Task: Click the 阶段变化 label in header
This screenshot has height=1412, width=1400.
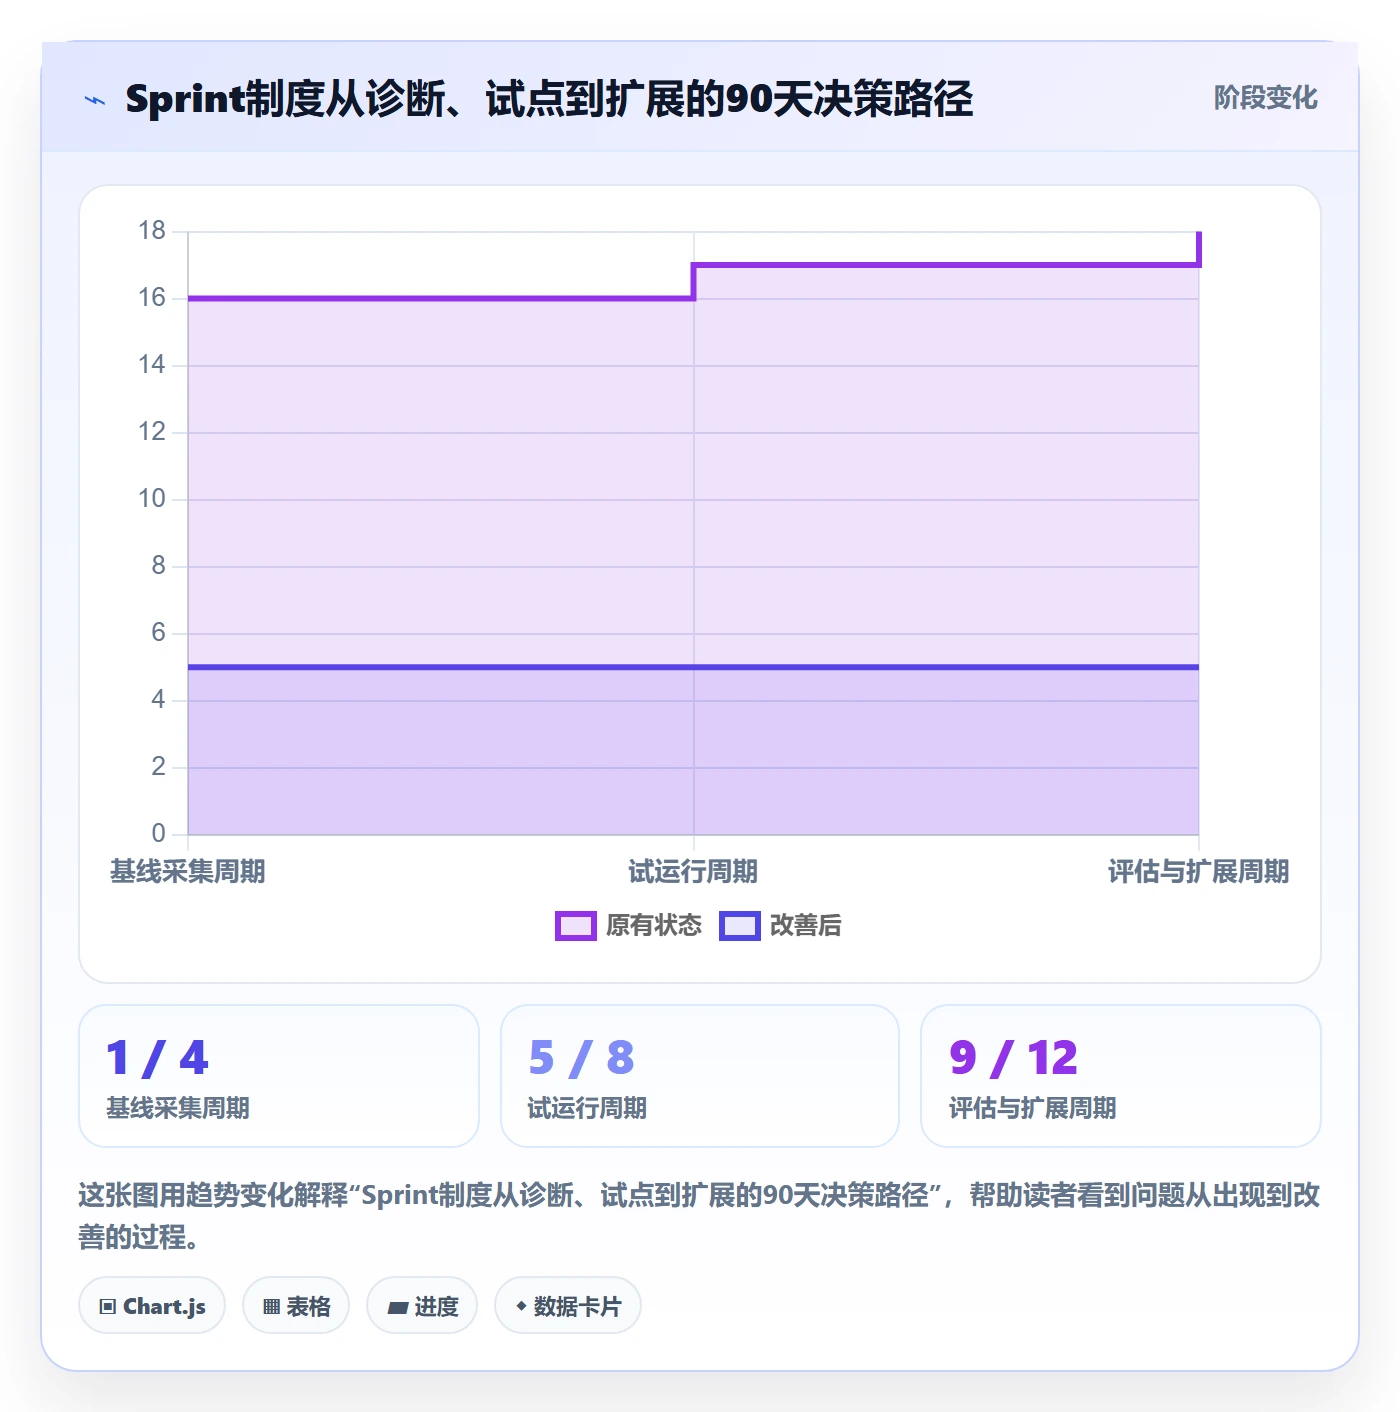Action: (x=1265, y=98)
